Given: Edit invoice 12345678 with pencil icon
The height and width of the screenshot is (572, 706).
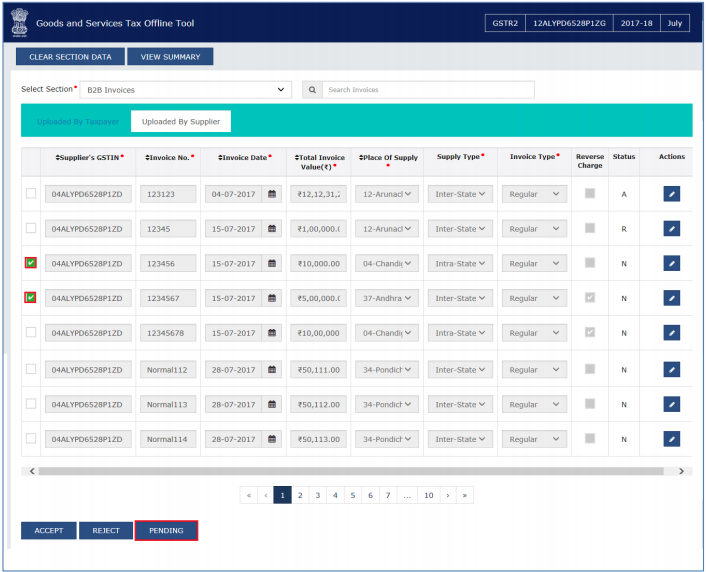Looking at the screenshot, I should tap(671, 333).
